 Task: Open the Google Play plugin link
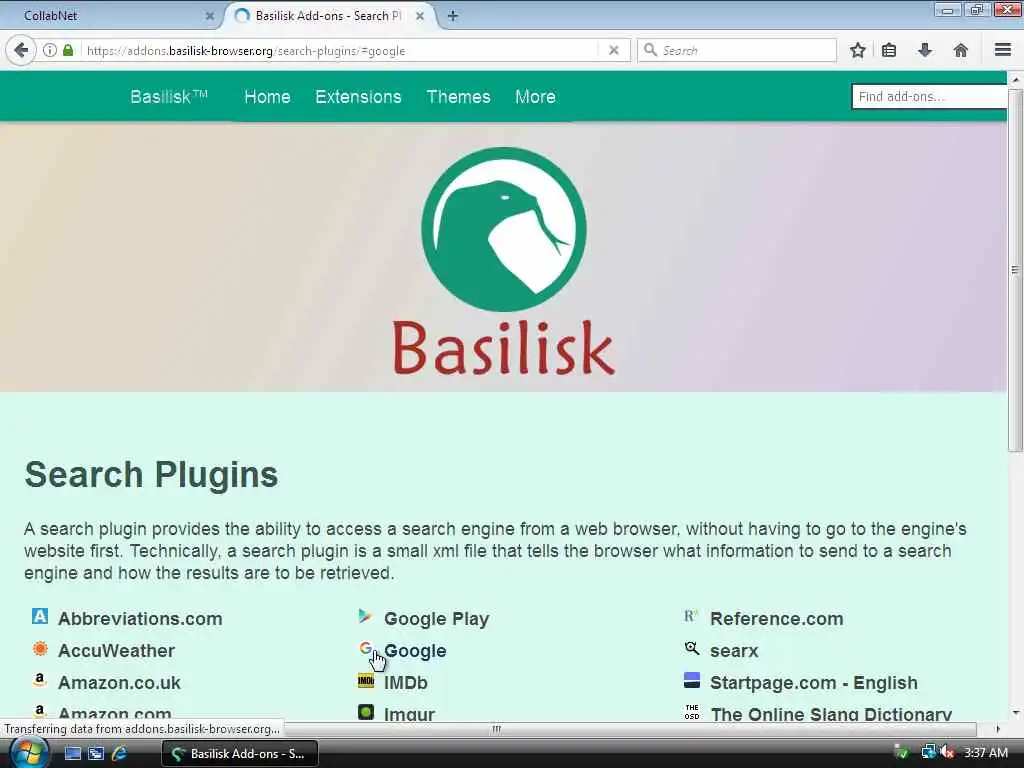[436, 618]
